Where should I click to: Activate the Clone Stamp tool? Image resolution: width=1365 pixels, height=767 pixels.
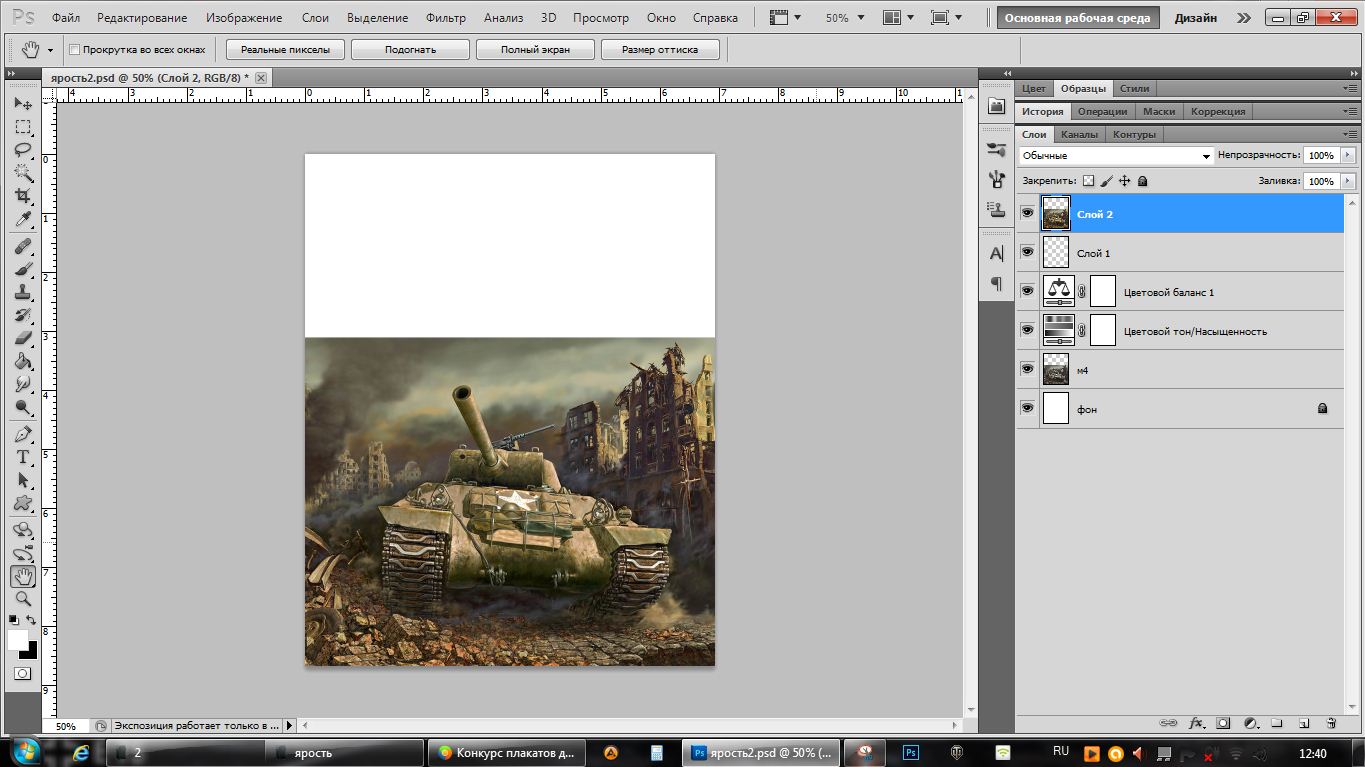pyautogui.click(x=23, y=292)
